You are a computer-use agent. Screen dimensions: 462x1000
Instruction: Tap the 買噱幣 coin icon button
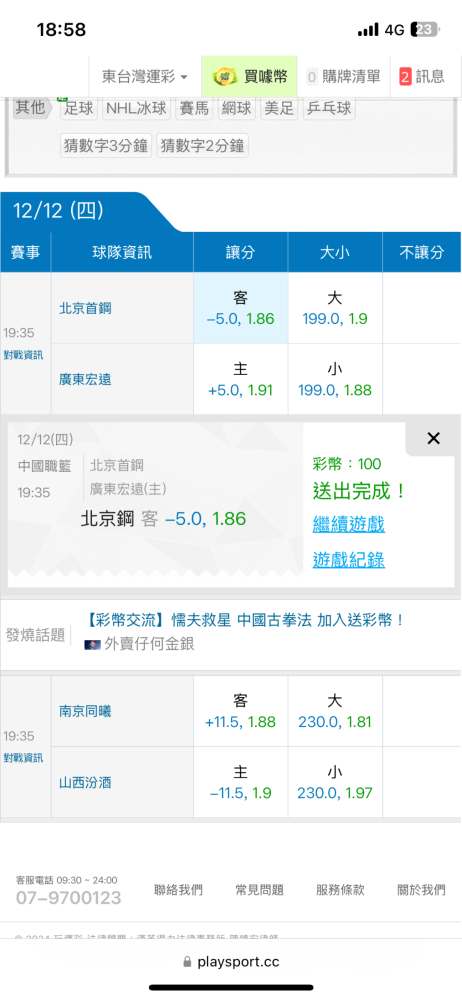250,77
